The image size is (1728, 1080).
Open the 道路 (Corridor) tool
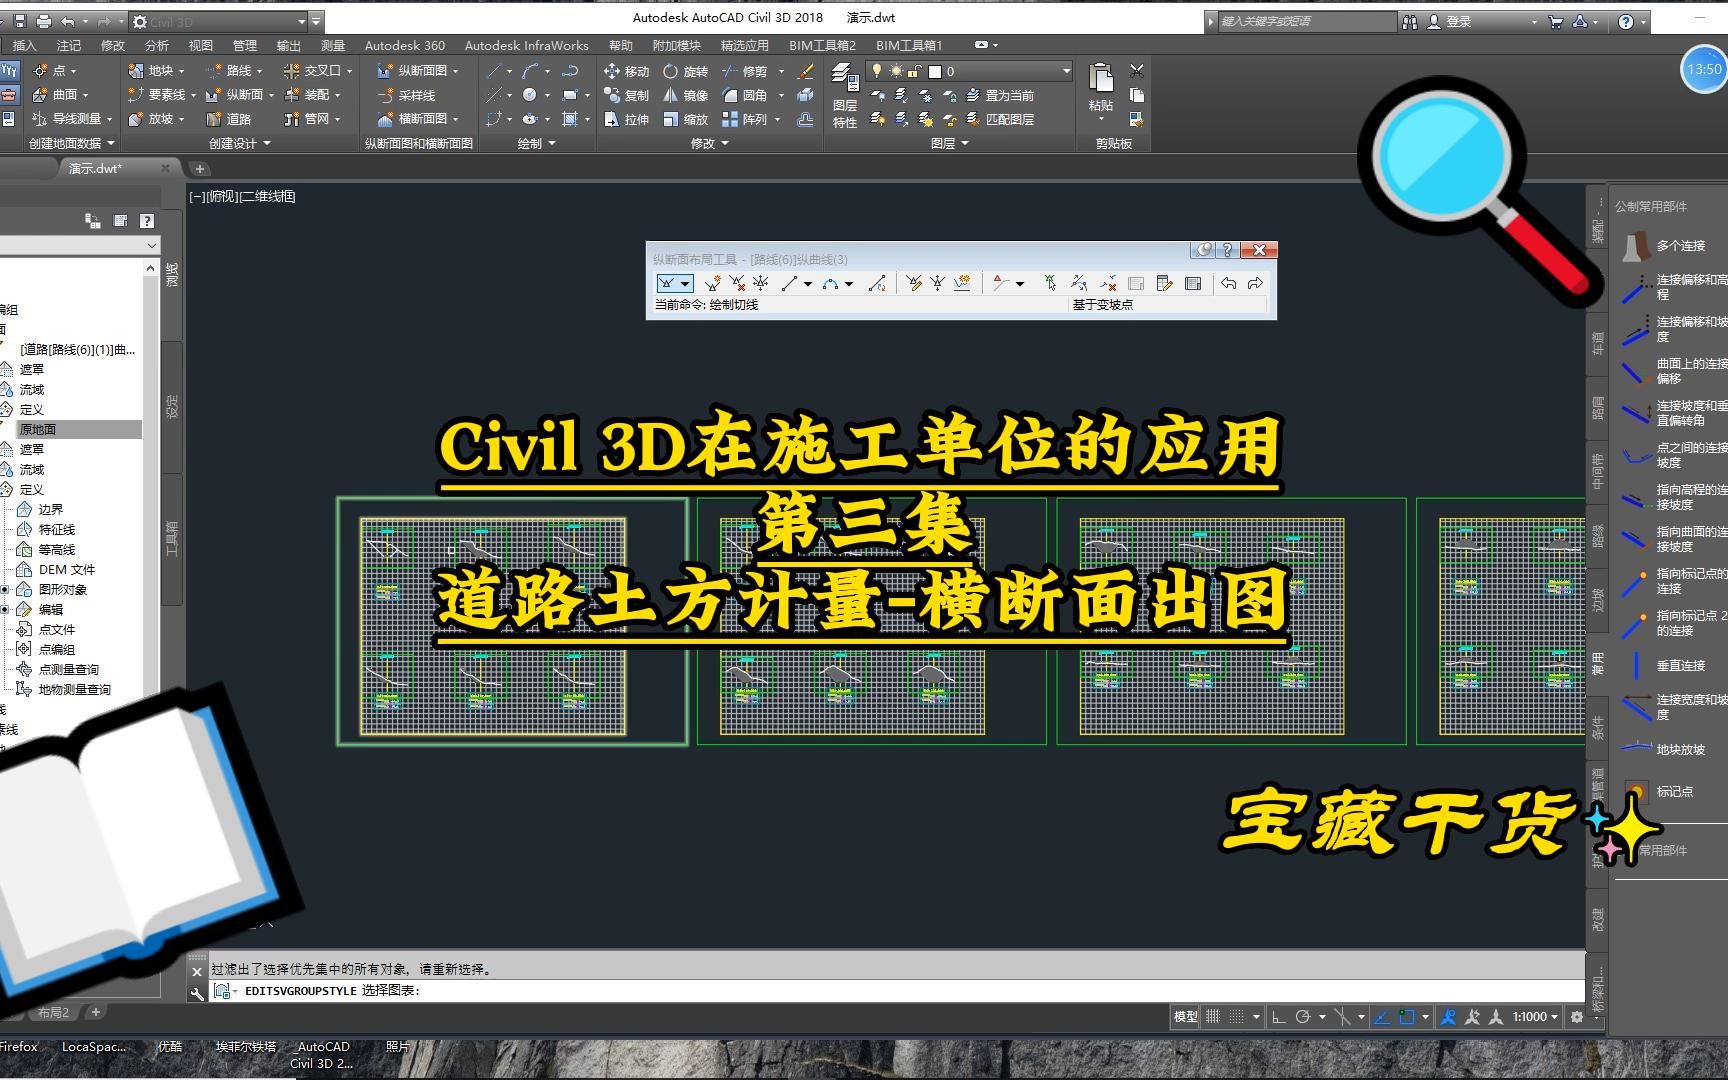click(237, 118)
